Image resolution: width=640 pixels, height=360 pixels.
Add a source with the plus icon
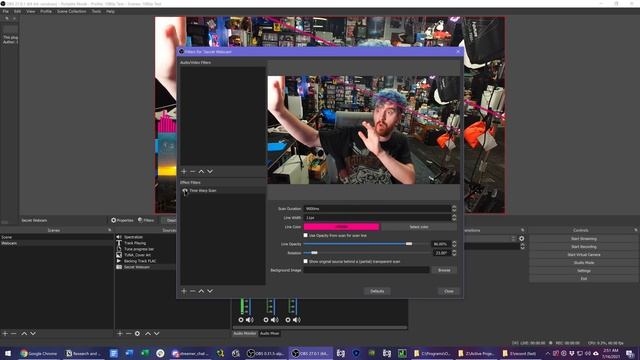tap(120, 333)
